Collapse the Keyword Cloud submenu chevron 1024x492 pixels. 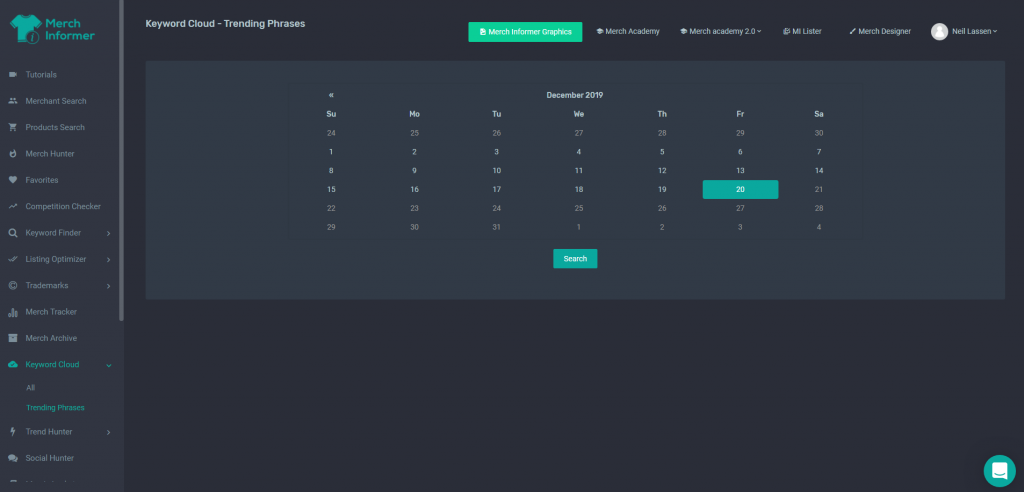coord(108,365)
